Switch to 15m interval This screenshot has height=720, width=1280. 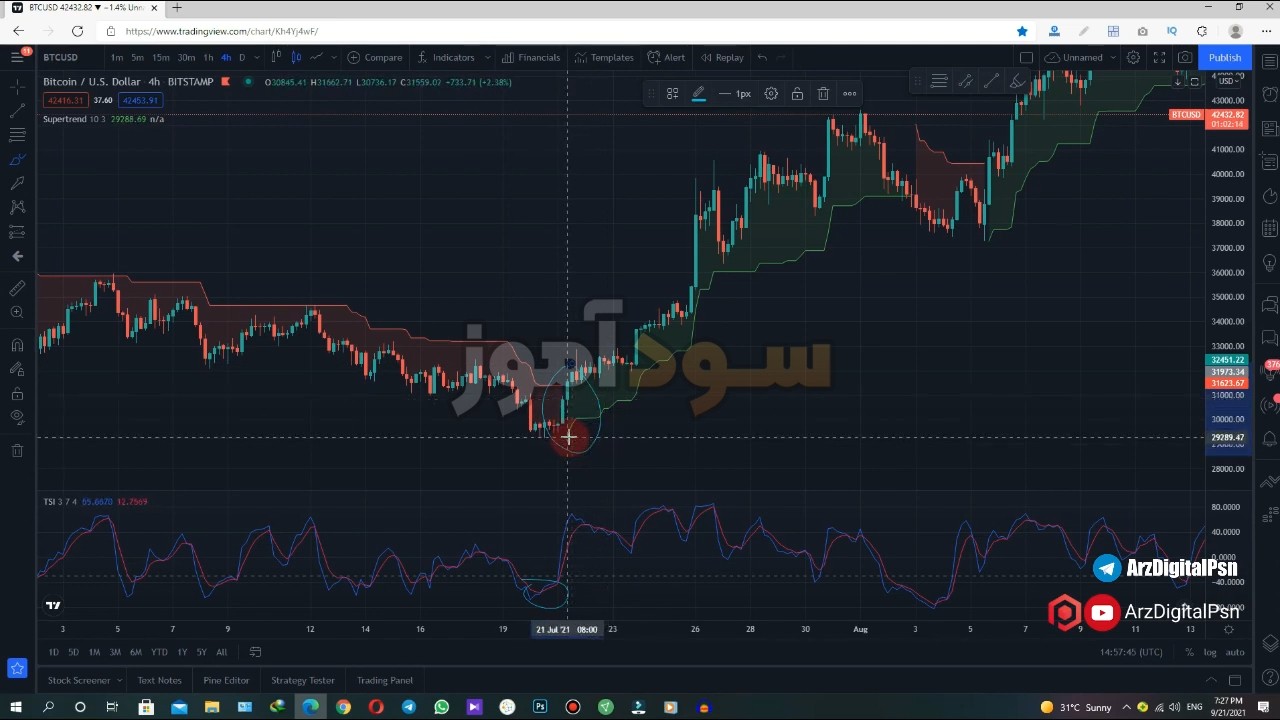coord(160,57)
